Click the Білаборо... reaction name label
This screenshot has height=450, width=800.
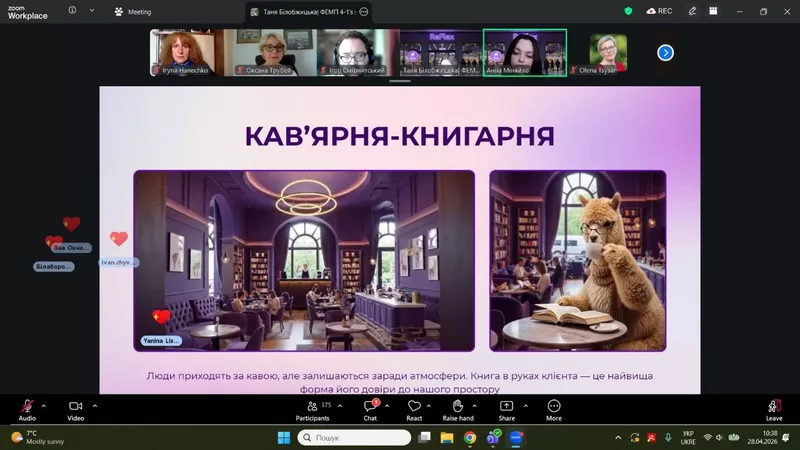click(x=54, y=266)
